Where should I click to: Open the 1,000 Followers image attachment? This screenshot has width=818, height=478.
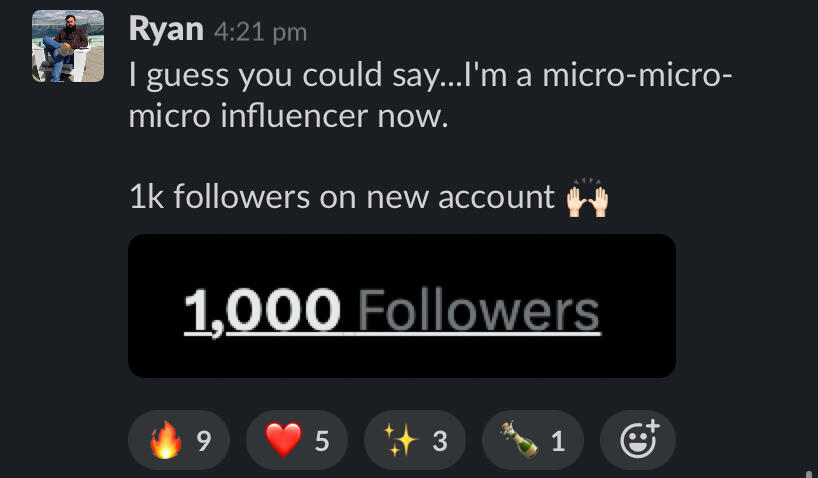(402, 306)
